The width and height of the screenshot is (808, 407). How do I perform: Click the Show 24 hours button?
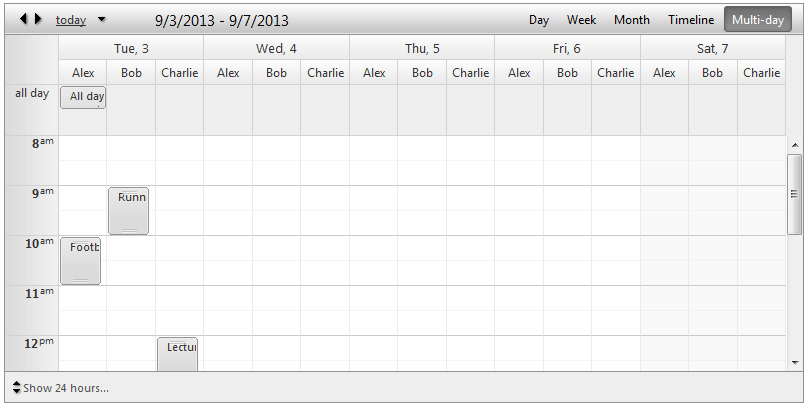[66, 388]
